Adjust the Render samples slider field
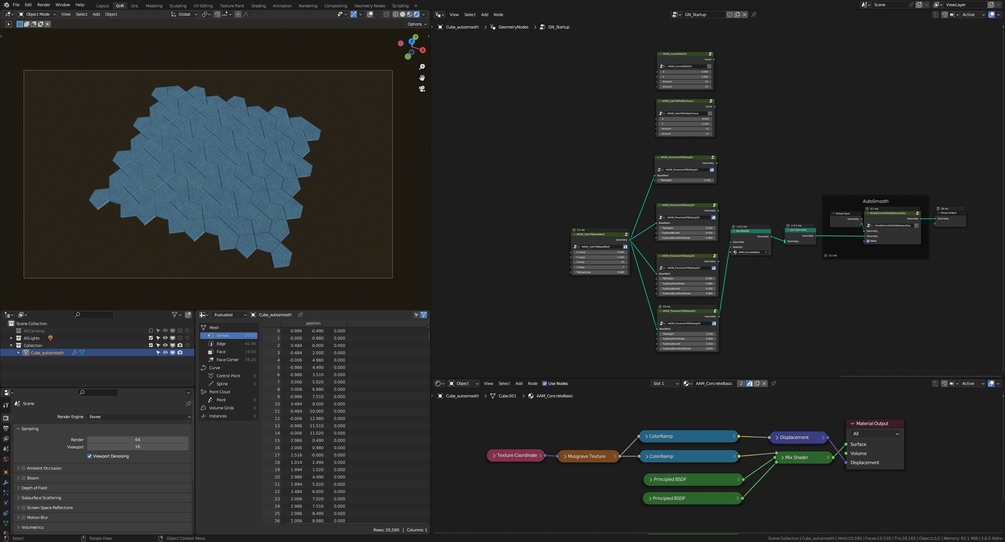The width and height of the screenshot is (1005, 542). (x=138, y=439)
